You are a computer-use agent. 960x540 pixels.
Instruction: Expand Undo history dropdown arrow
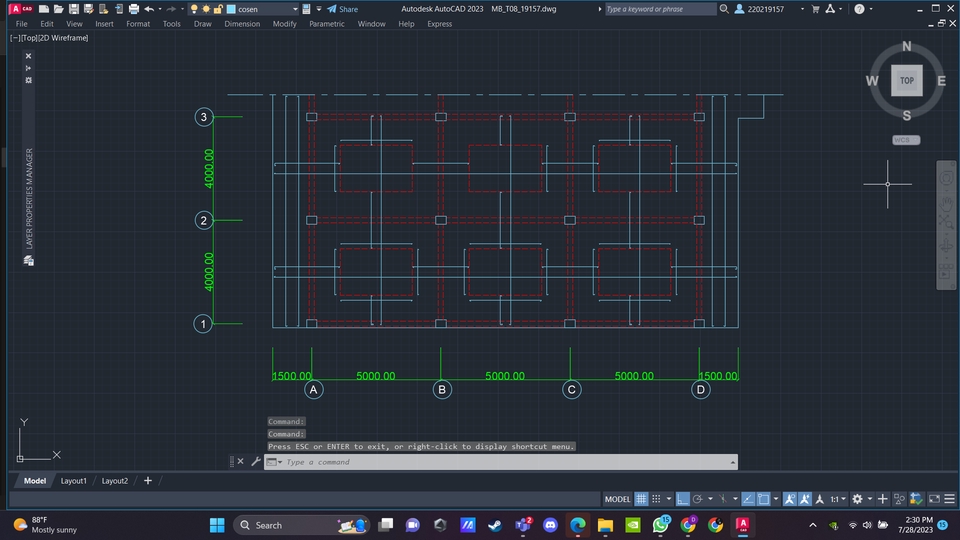click(x=160, y=9)
